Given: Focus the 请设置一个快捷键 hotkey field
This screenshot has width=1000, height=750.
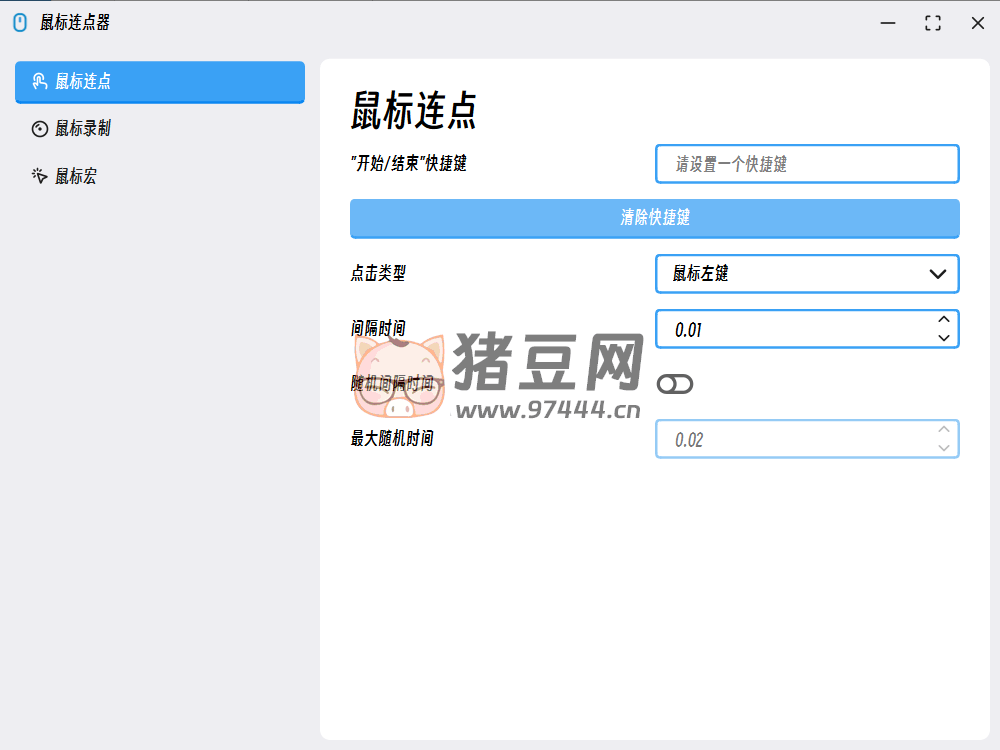Looking at the screenshot, I should click(x=806, y=164).
